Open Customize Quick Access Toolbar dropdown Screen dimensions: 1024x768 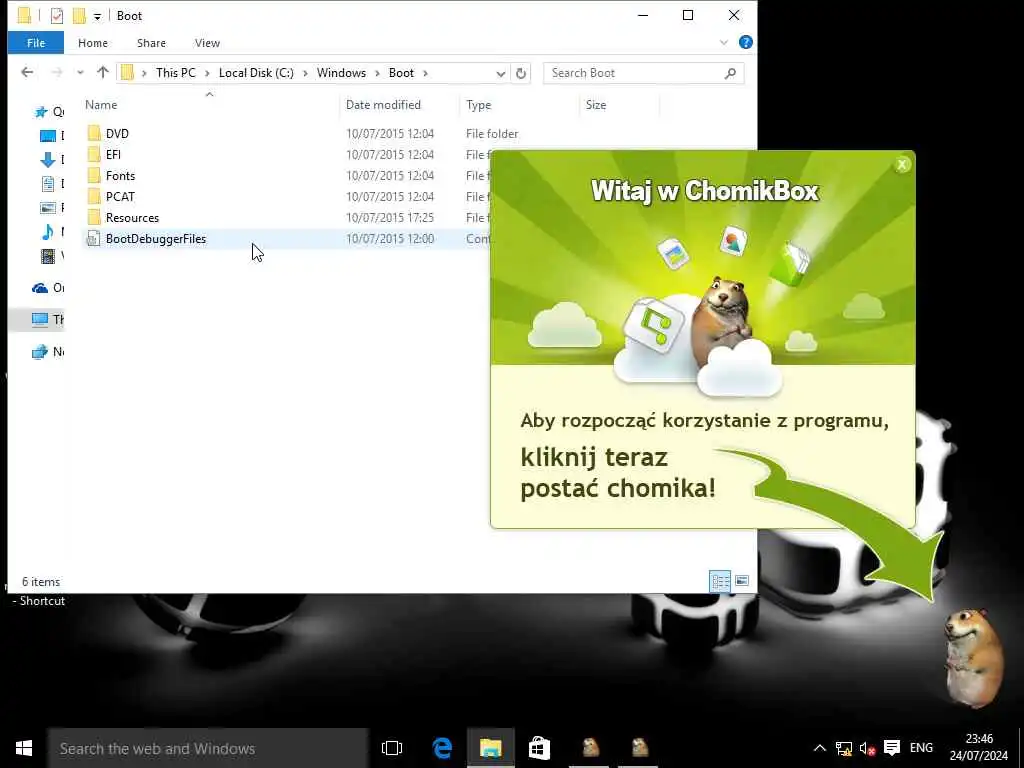[97, 16]
